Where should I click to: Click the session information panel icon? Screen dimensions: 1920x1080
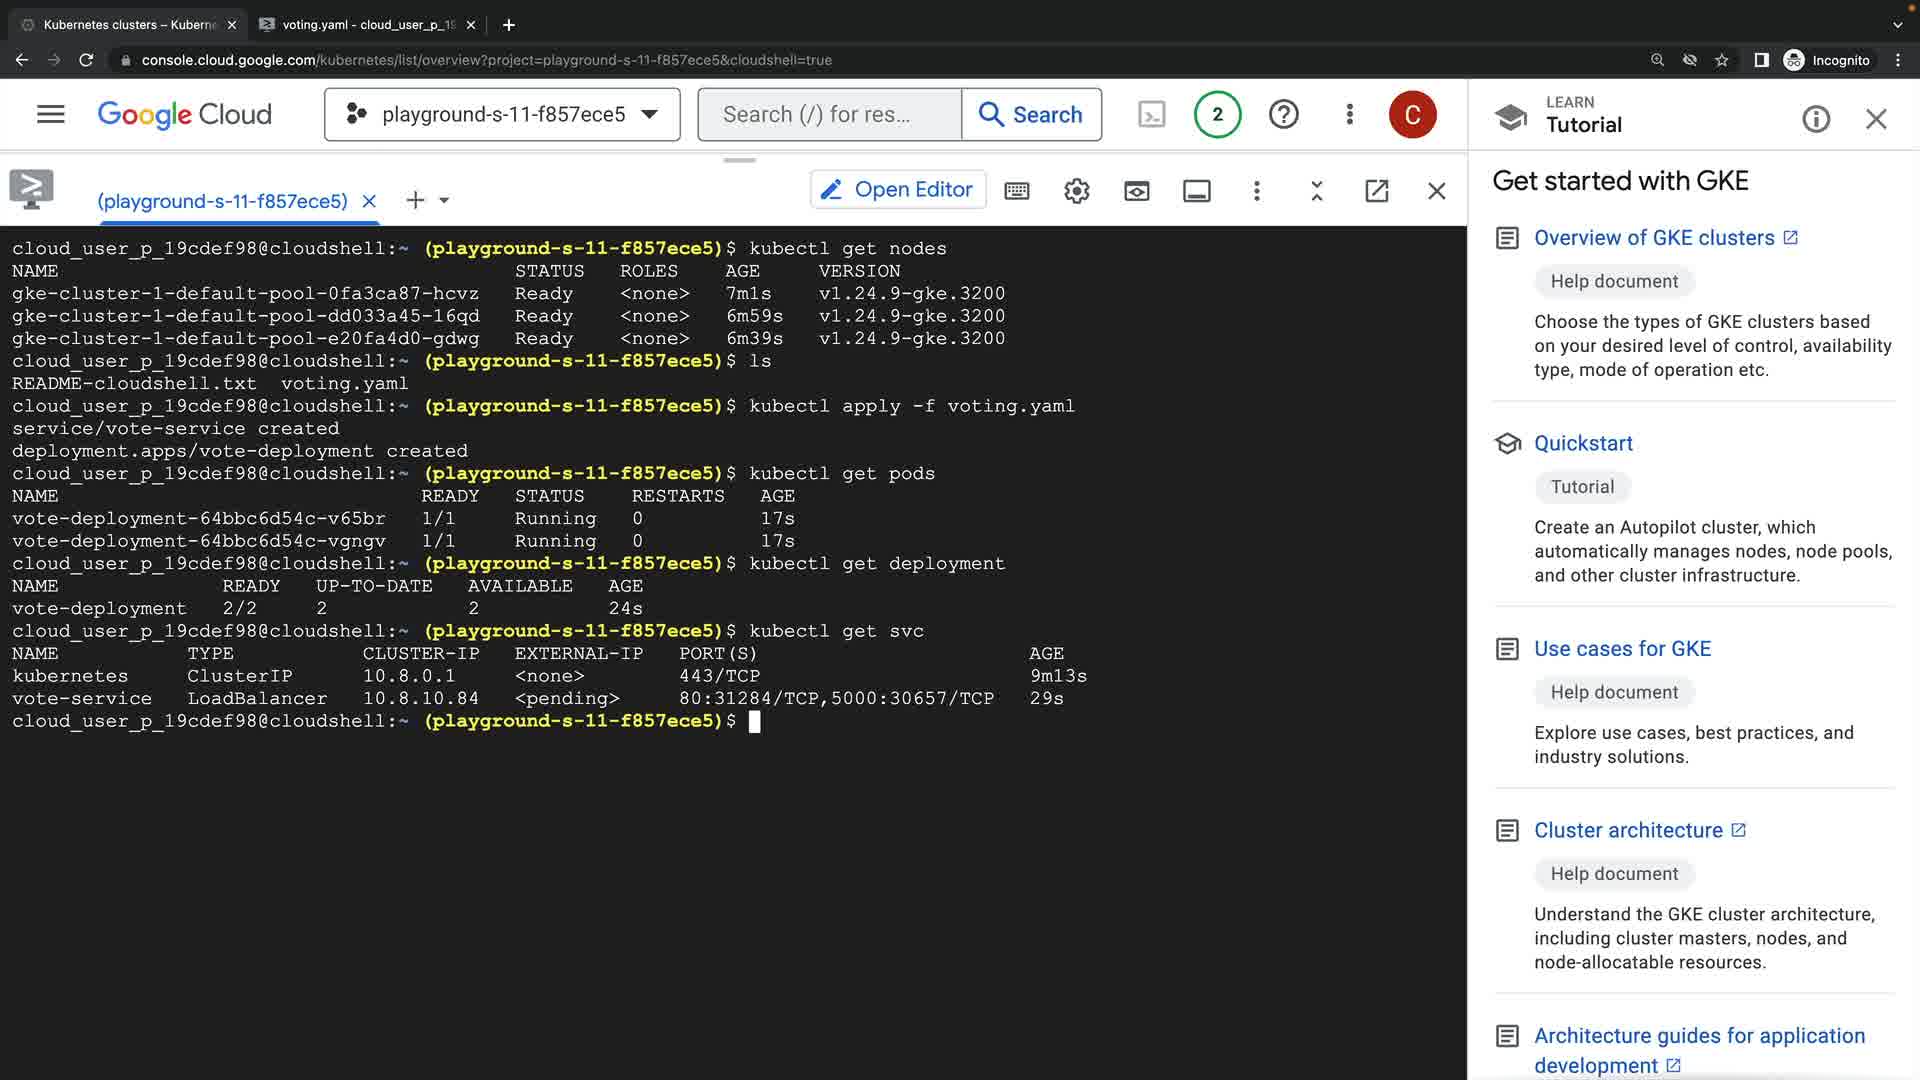coord(1196,191)
